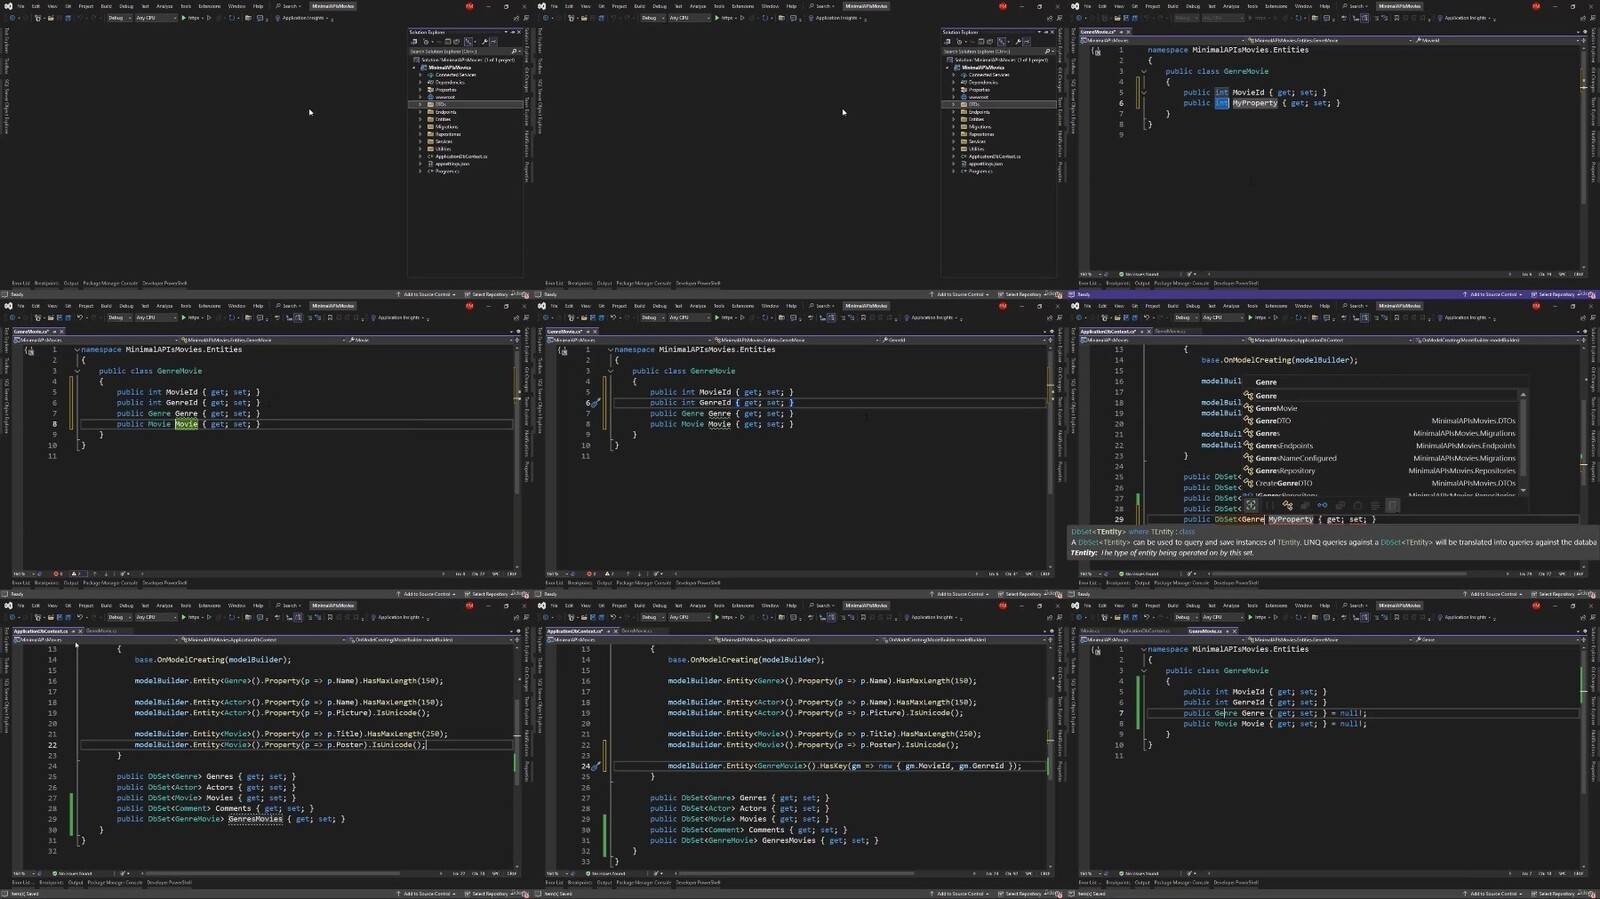Toggle the Interfaces filter in the completion list
This screenshot has height=899, width=1600.
[x=1322, y=506]
